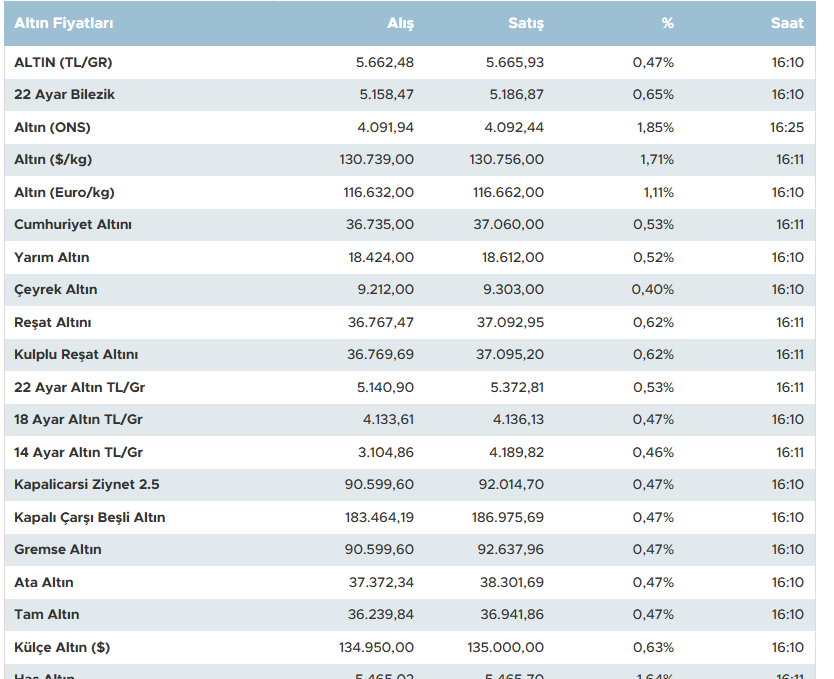
Task: Click the Saat column header
Action: (x=787, y=23)
